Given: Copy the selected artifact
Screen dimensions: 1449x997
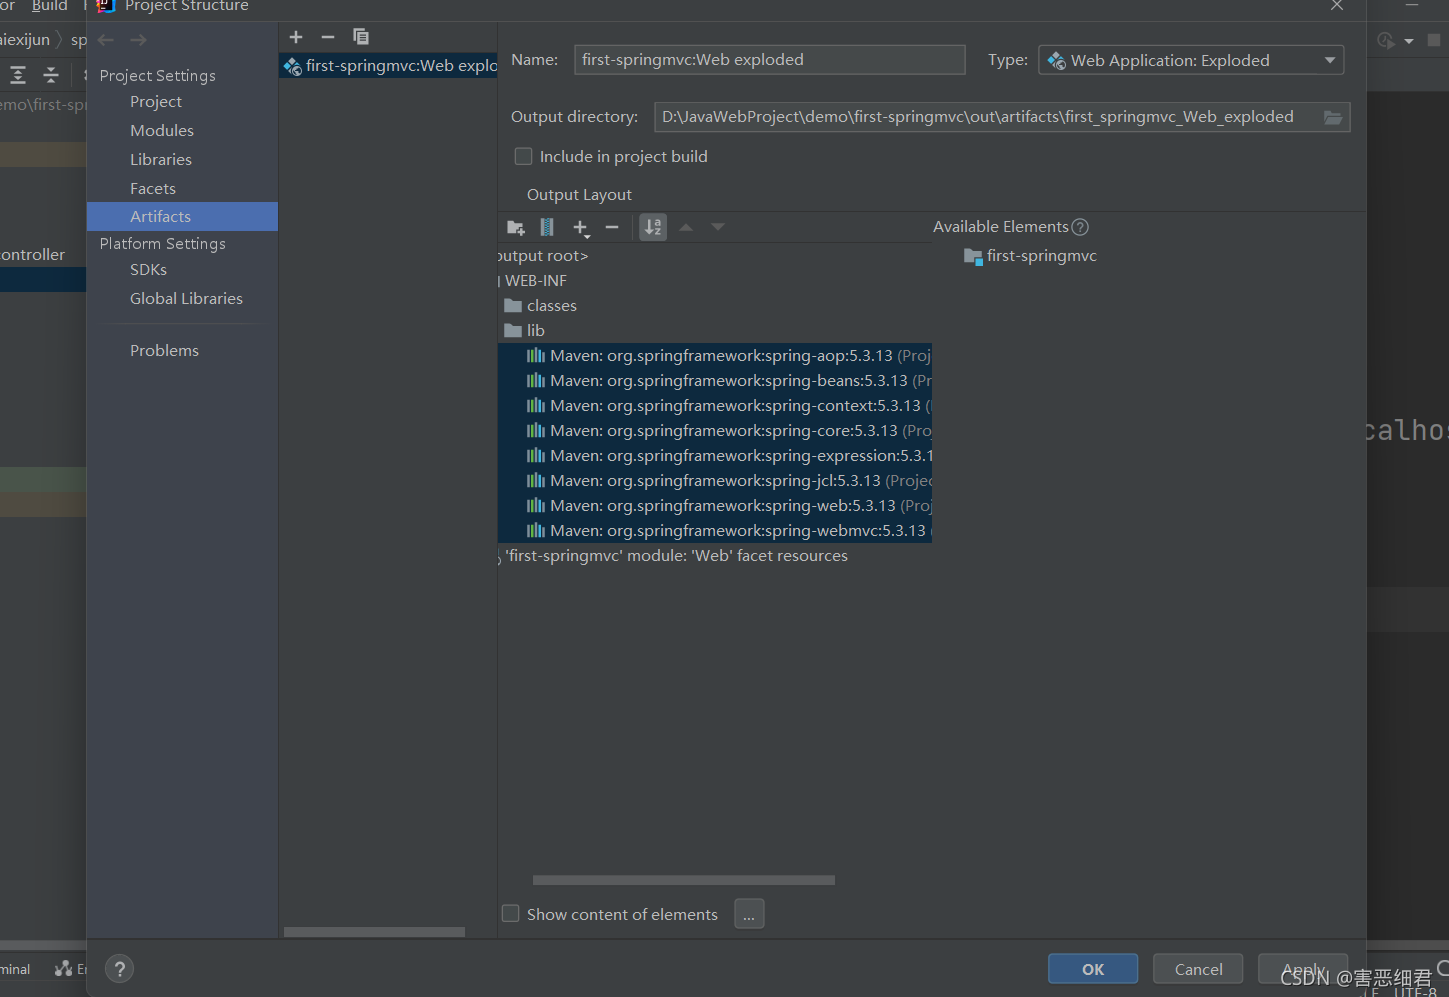Looking at the screenshot, I should [361, 37].
